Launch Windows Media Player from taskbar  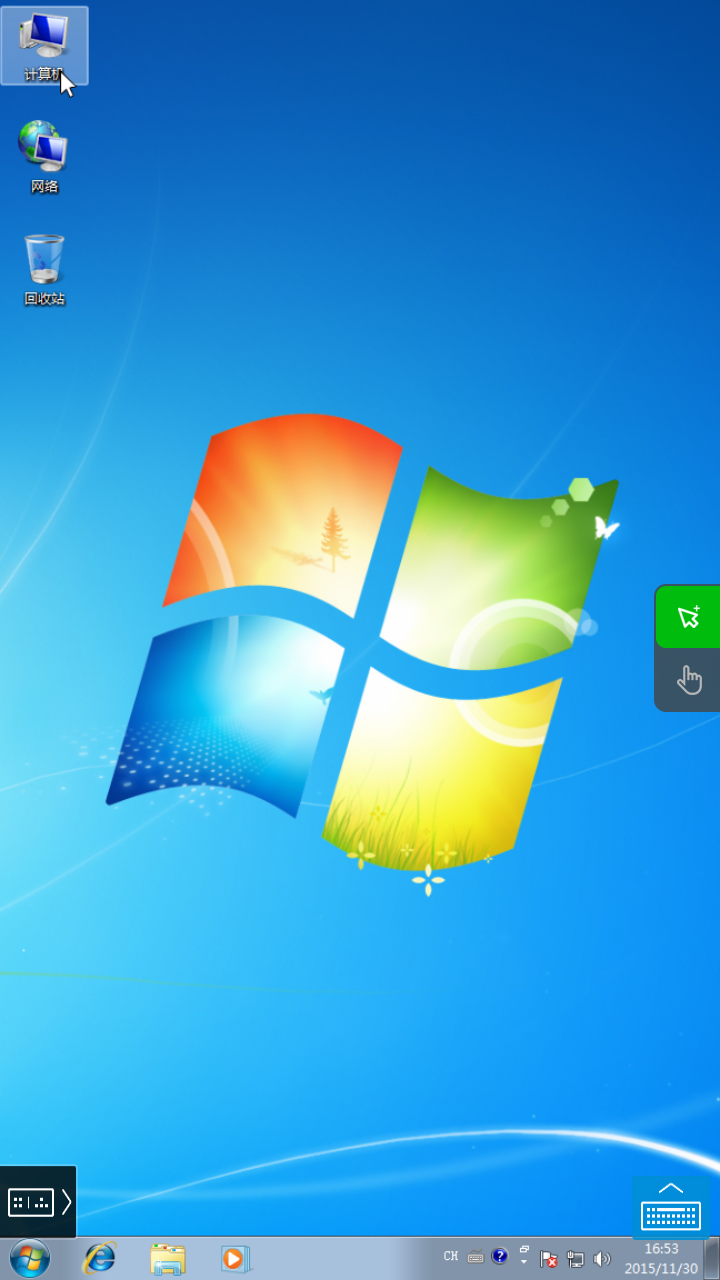[x=235, y=1258]
